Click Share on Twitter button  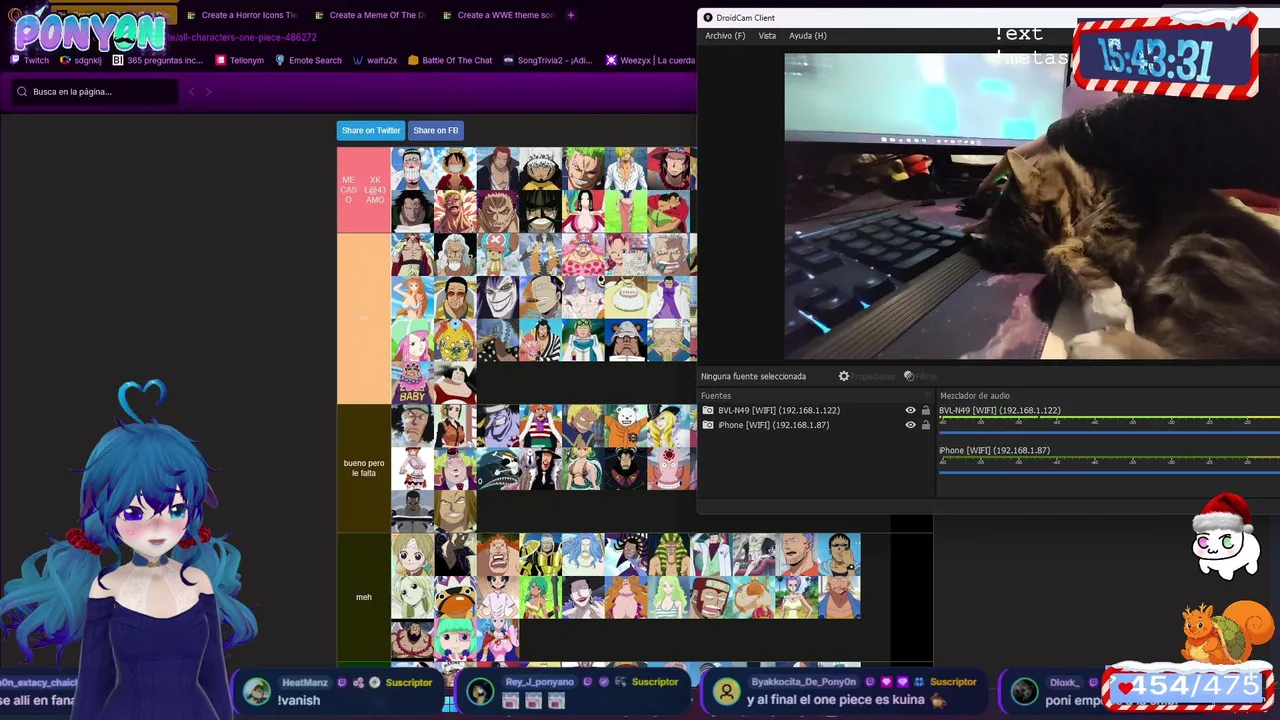371,130
